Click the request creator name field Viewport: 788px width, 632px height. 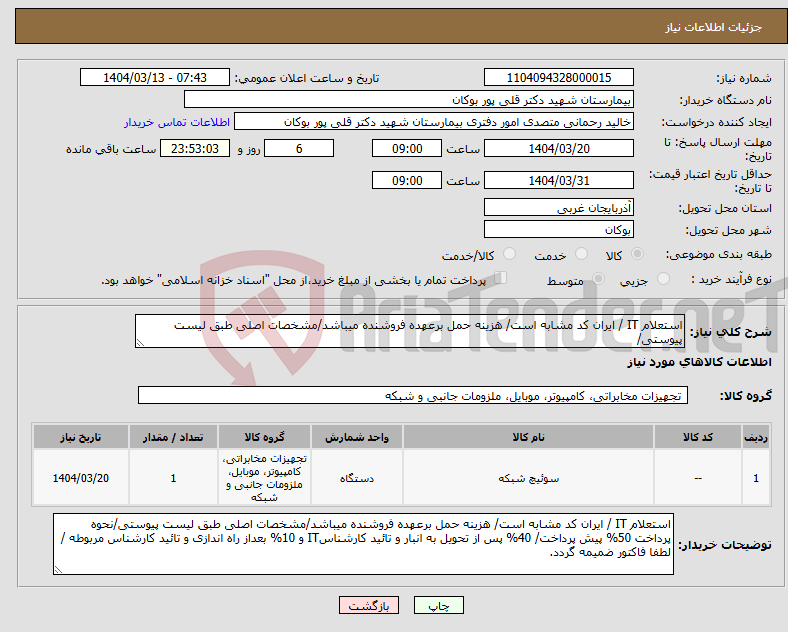click(434, 122)
